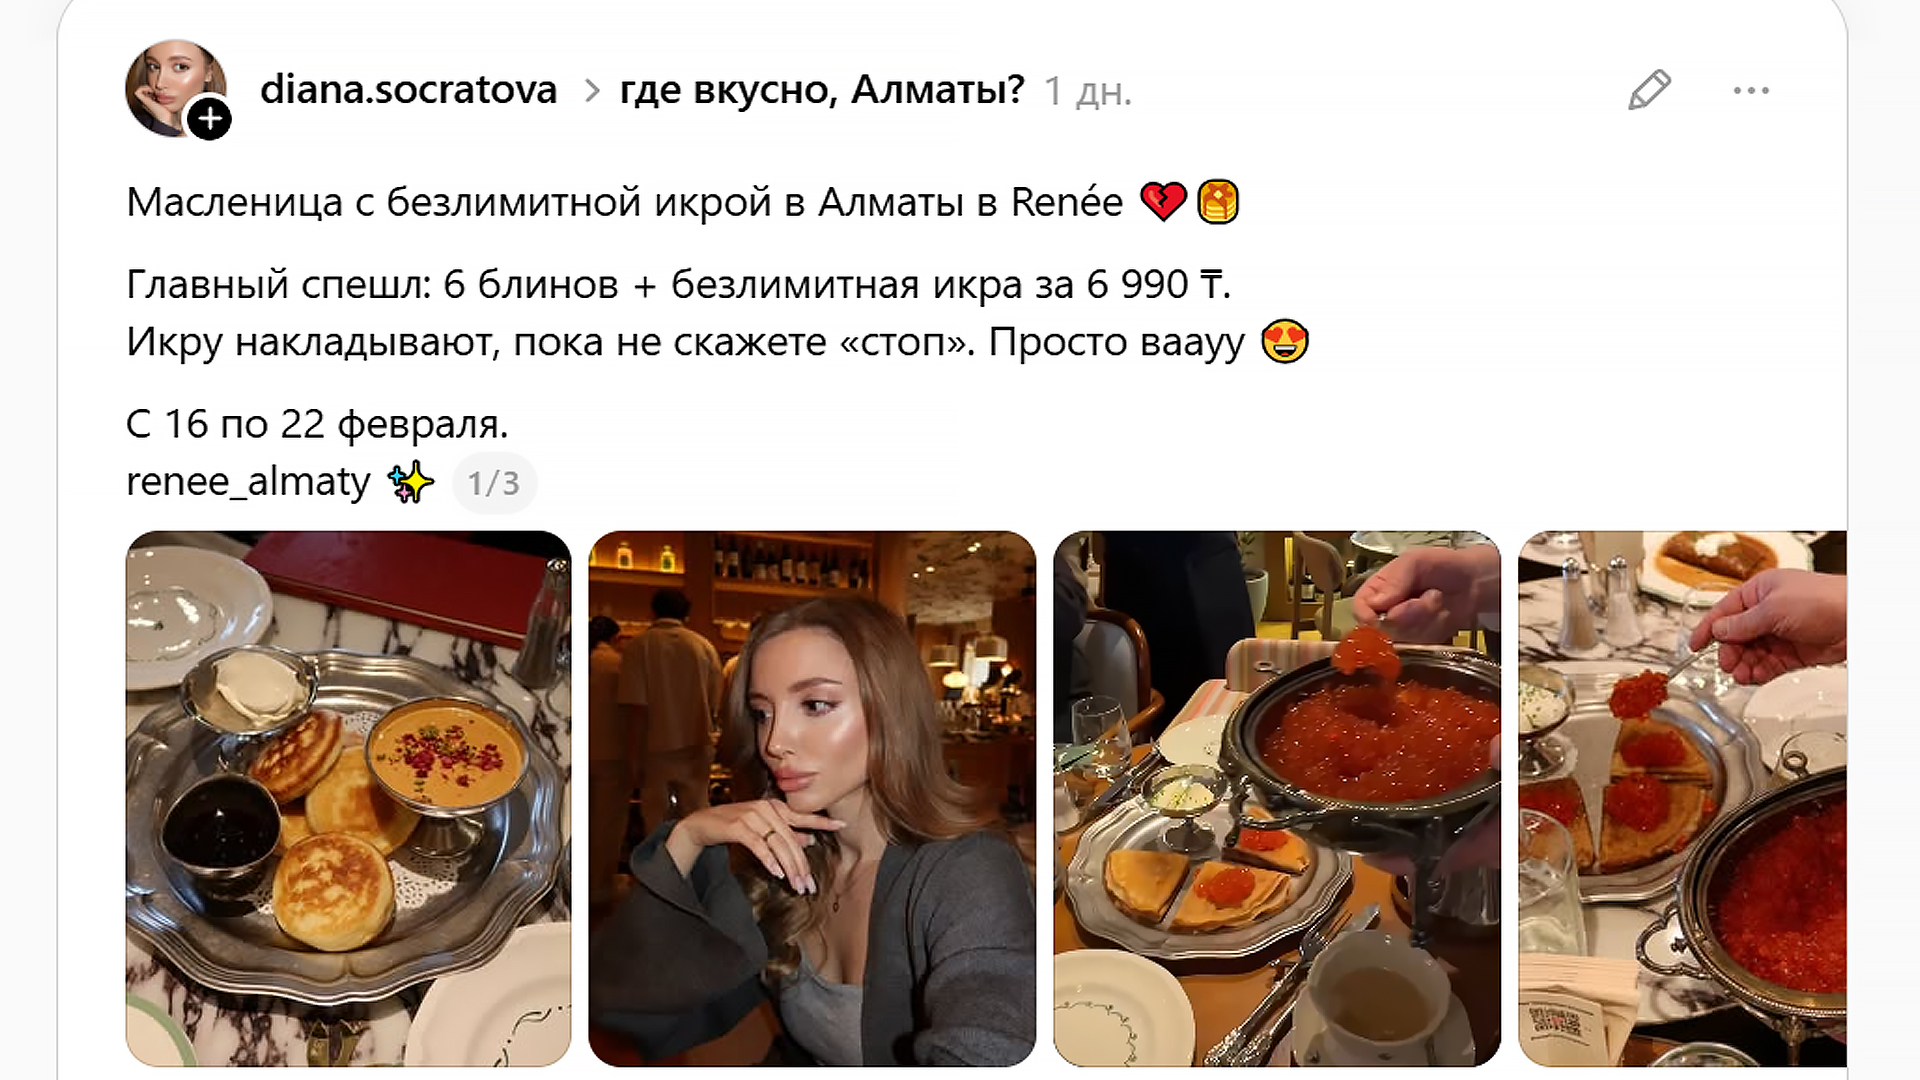Viewport: 1920px width, 1080px height.
Task: Click the pencil edit icon
Action: [1649, 90]
